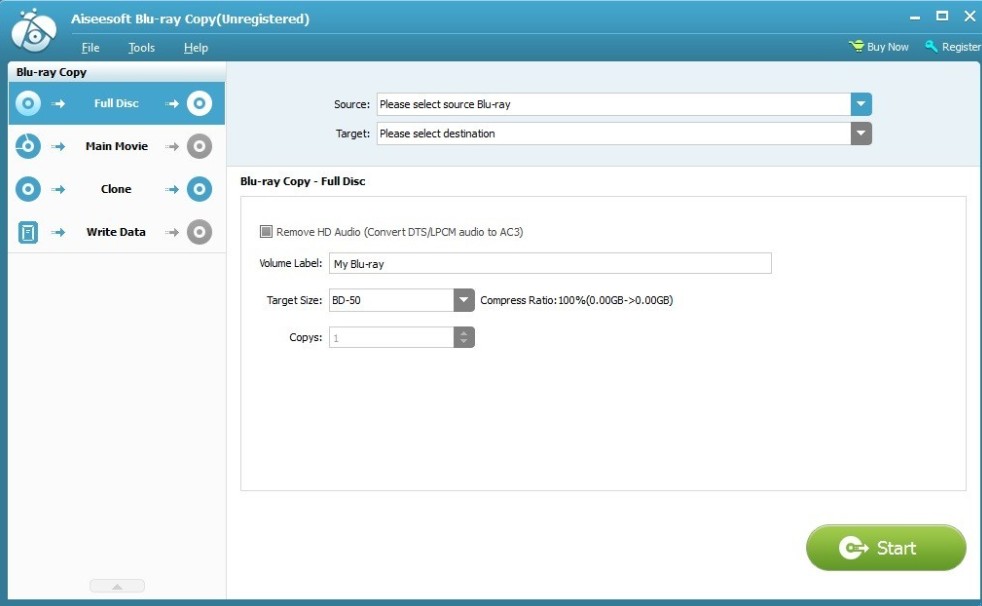The image size is (982, 606).
Task: Click the Write Data document icon
Action: click(x=28, y=232)
